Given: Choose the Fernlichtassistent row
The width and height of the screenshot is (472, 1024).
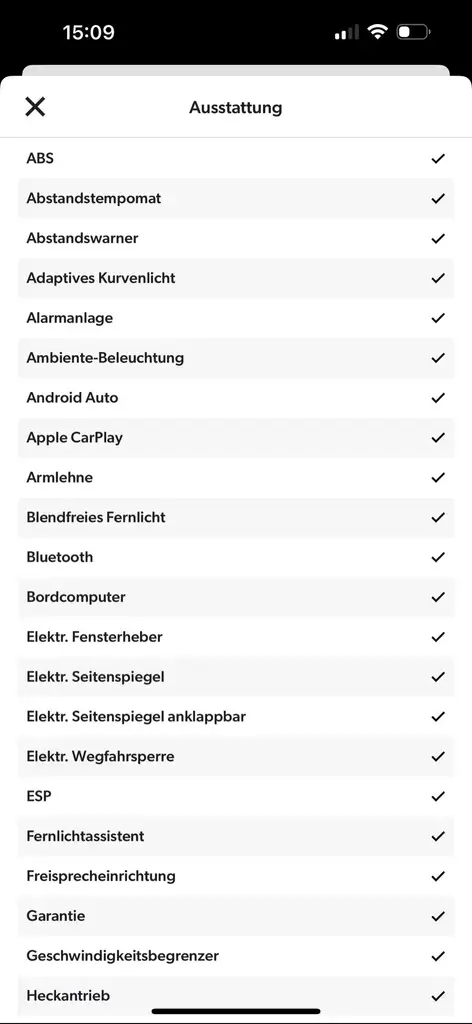Looking at the screenshot, I should 236,836.
